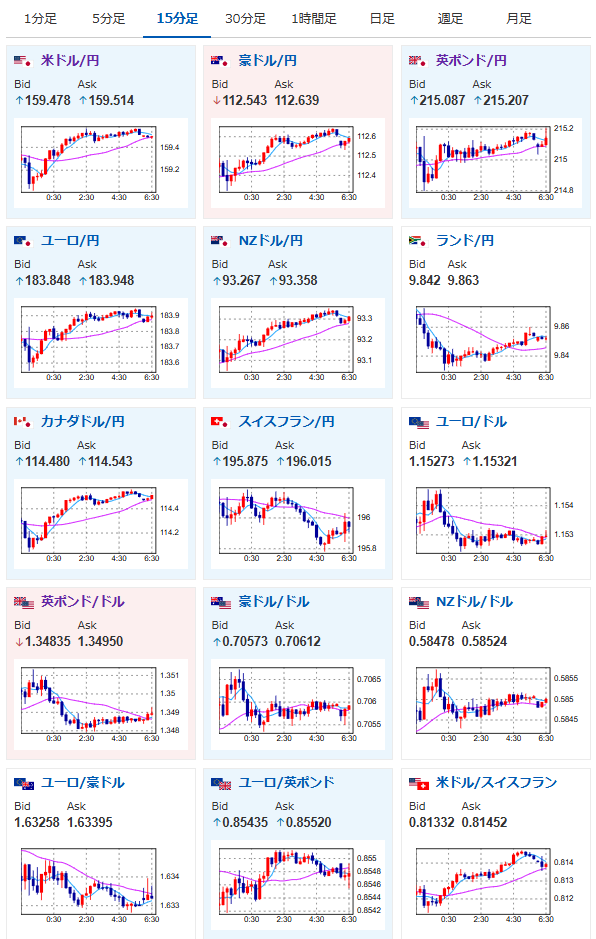Switch to the 月足 monthly tab
Image resolution: width=596 pixels, height=939 pixels.
click(519, 19)
